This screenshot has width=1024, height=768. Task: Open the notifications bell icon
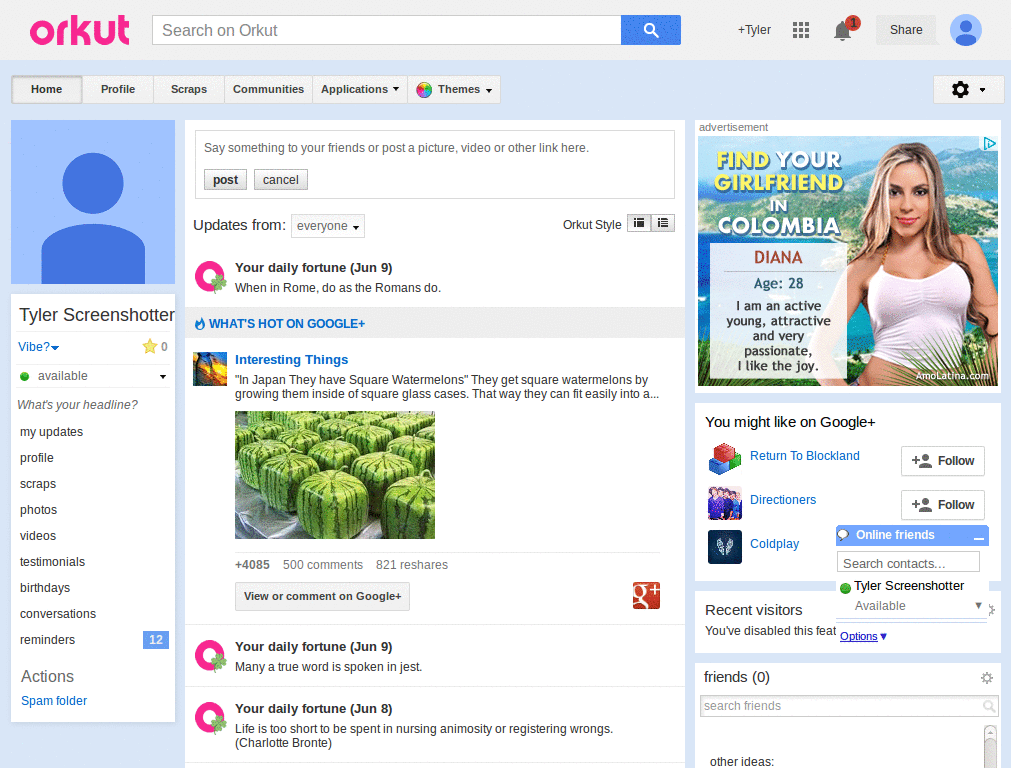coord(842,31)
